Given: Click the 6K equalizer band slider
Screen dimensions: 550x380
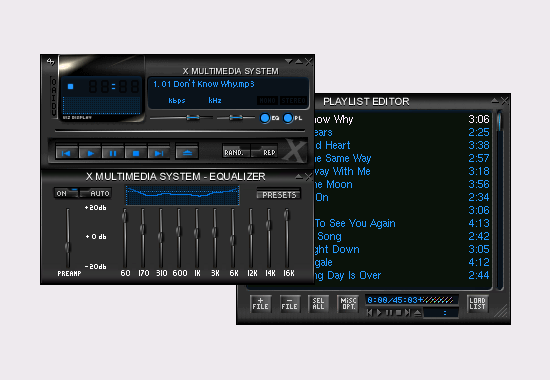Looking at the screenshot, I should click(x=233, y=239).
